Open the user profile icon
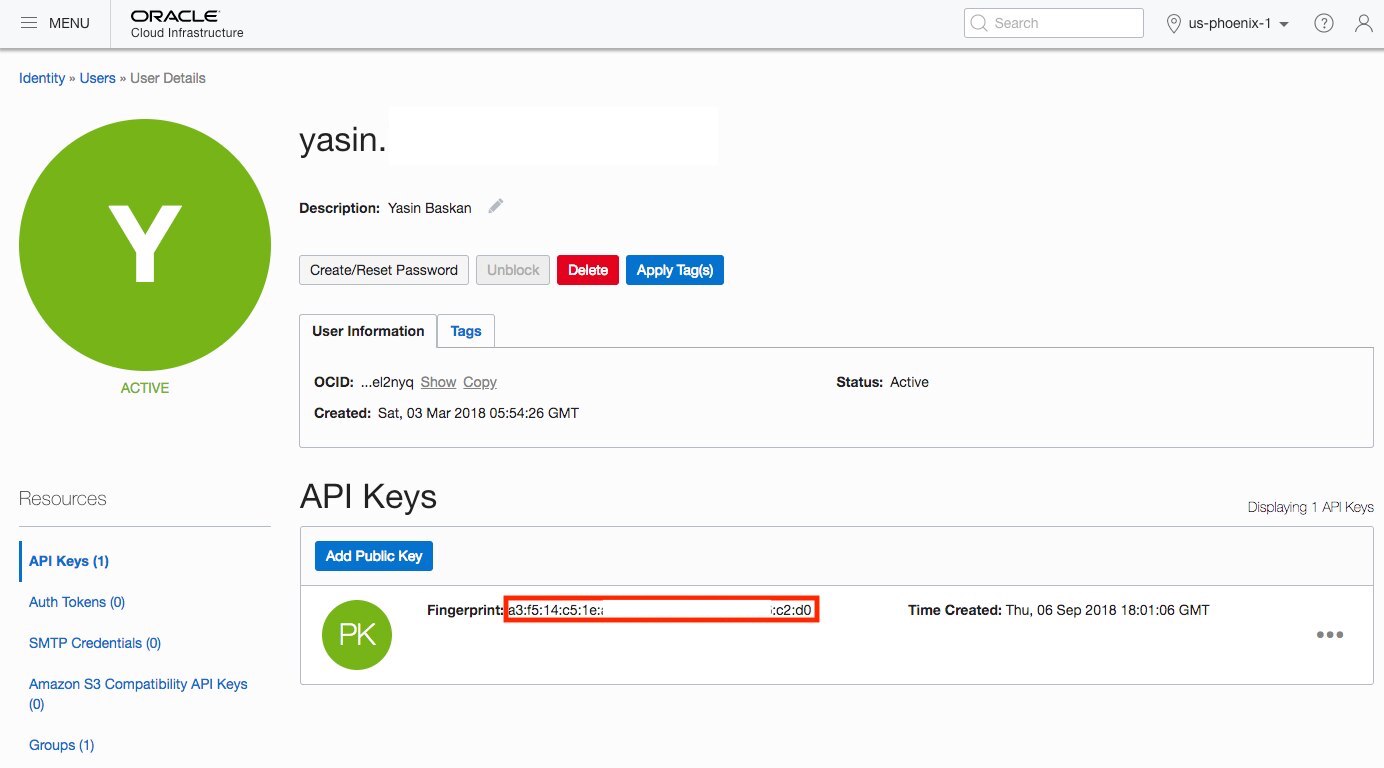The height and width of the screenshot is (768, 1384). pyautogui.click(x=1364, y=23)
